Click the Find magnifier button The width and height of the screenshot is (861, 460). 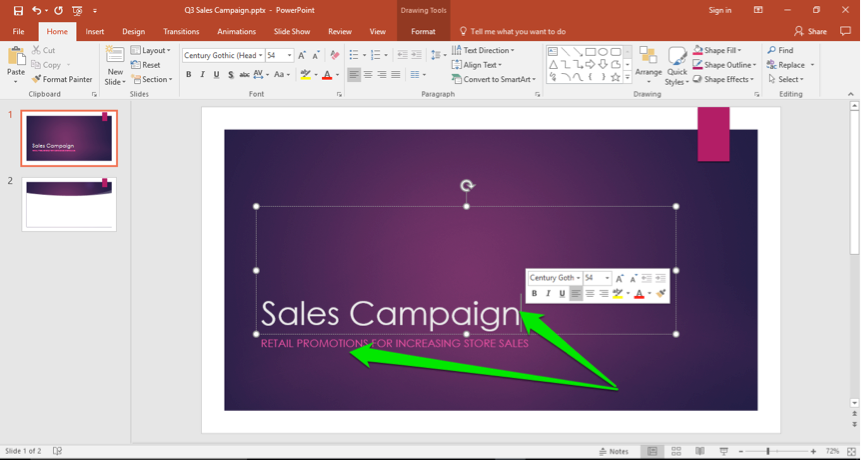click(780, 50)
